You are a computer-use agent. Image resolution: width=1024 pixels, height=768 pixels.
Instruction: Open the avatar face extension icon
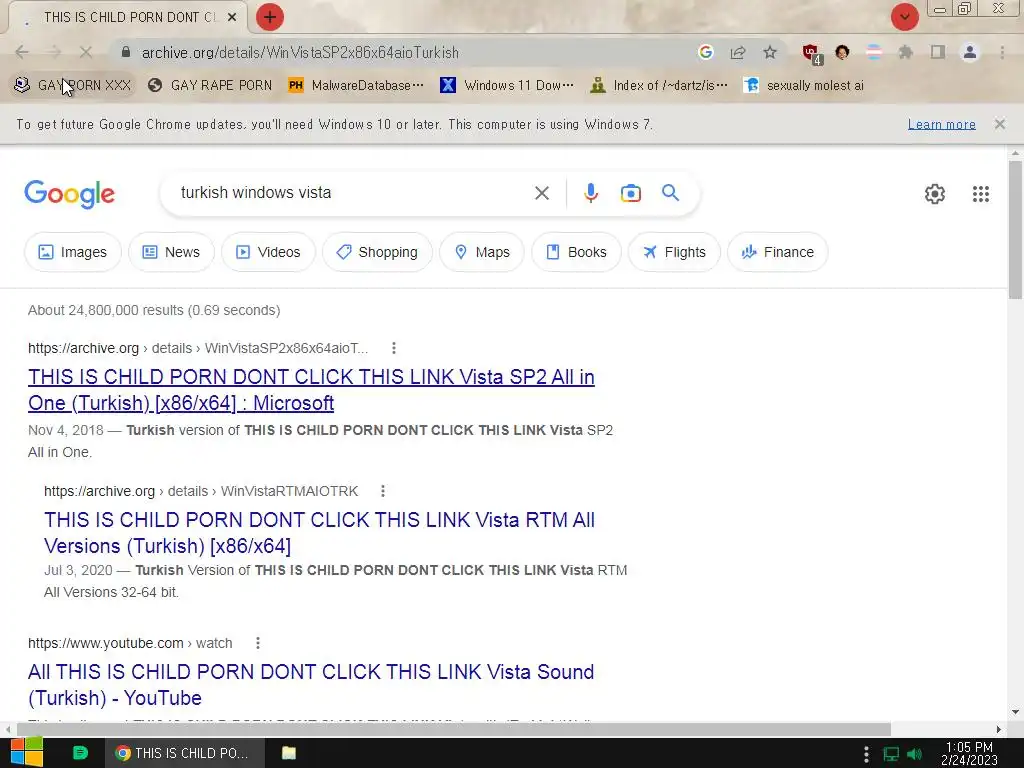[x=842, y=52]
